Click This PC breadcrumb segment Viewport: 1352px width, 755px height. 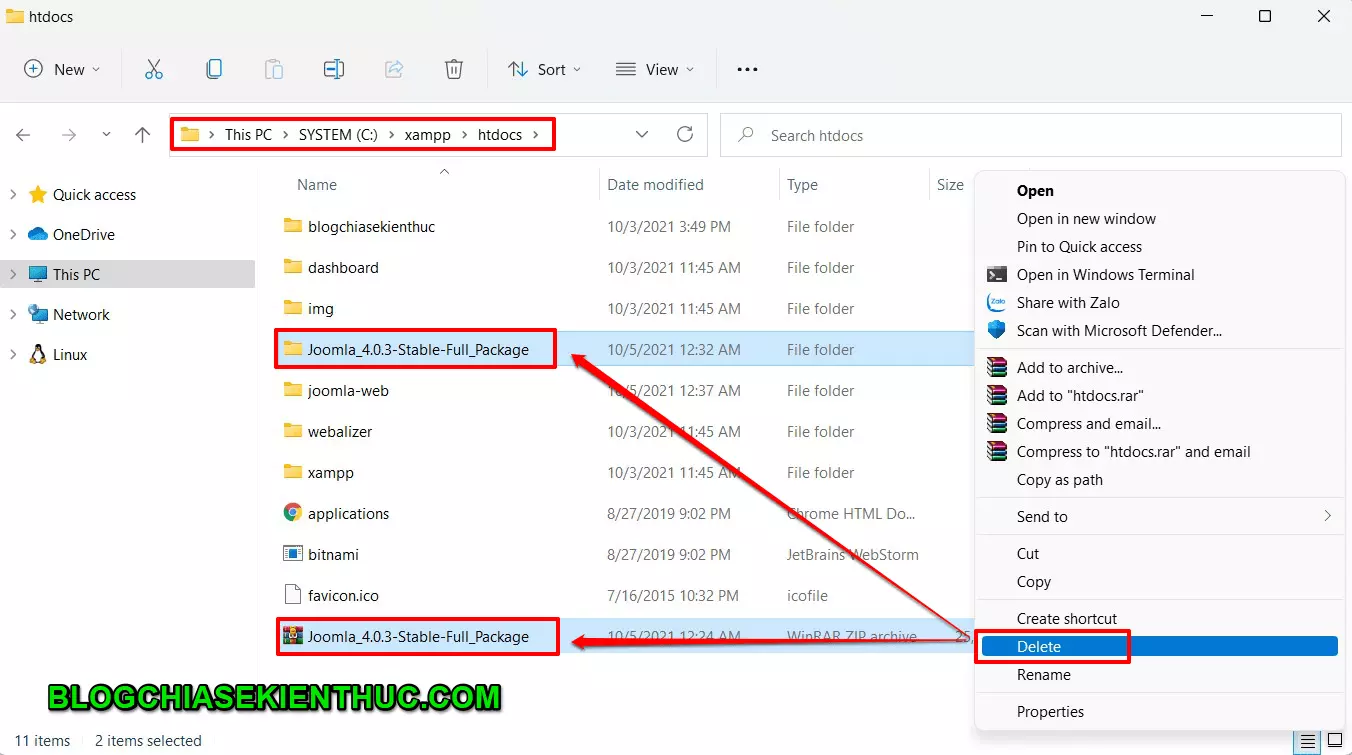(248, 135)
